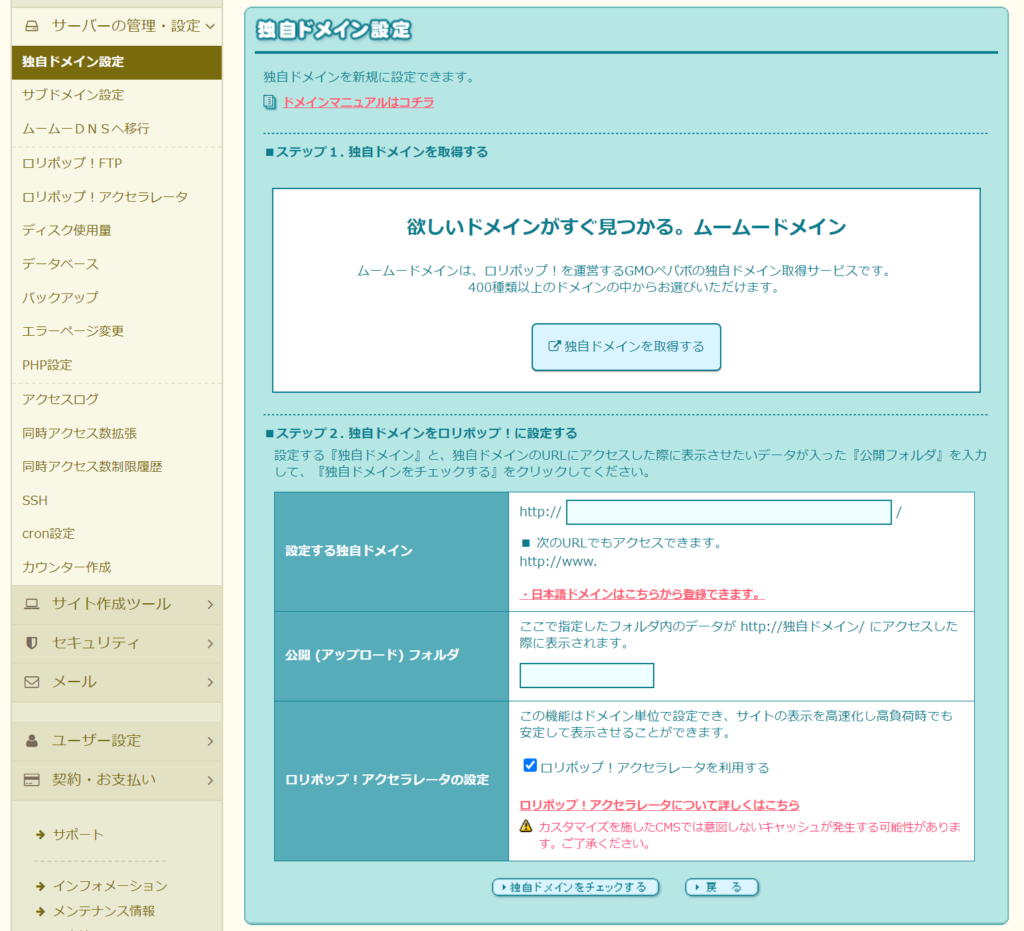Select データベース from sidebar menu
This screenshot has height=931, width=1024.
click(60, 264)
